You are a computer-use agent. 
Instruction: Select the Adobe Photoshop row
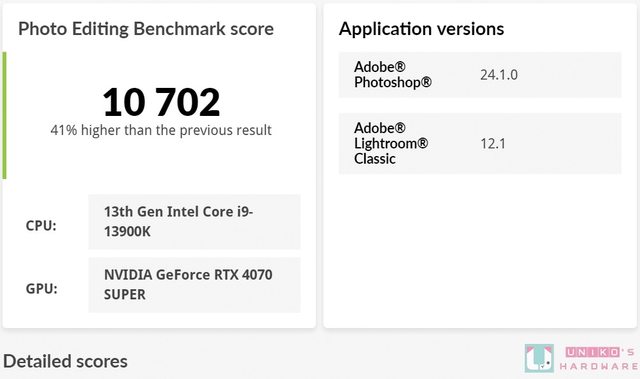click(480, 75)
